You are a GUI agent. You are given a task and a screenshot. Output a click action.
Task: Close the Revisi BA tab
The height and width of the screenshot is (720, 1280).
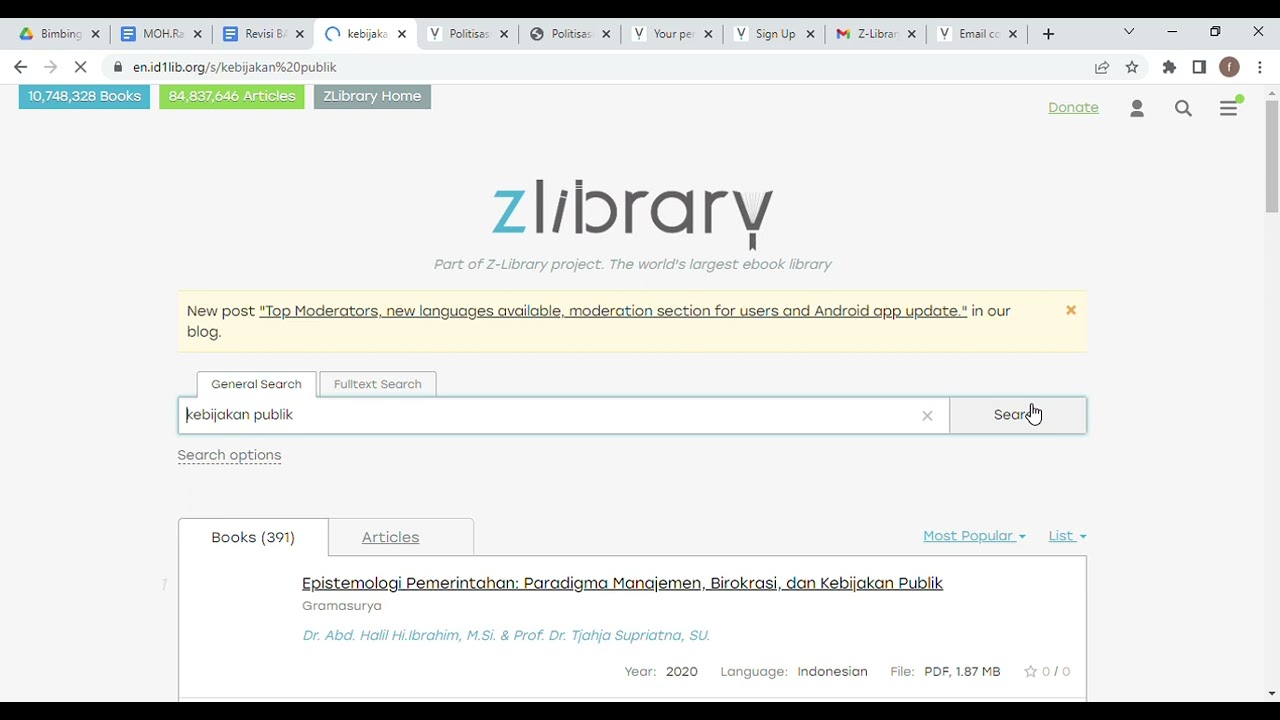tap(300, 34)
